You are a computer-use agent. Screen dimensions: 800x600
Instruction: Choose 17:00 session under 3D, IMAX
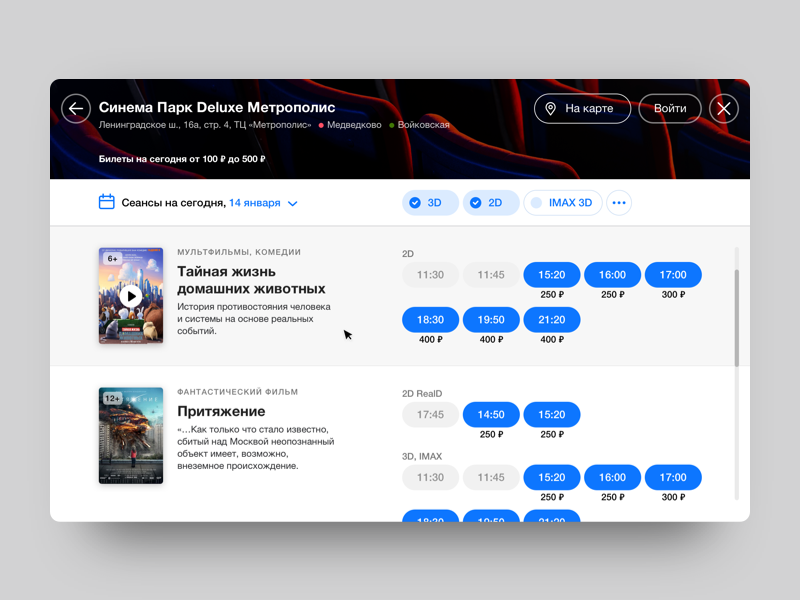click(673, 478)
